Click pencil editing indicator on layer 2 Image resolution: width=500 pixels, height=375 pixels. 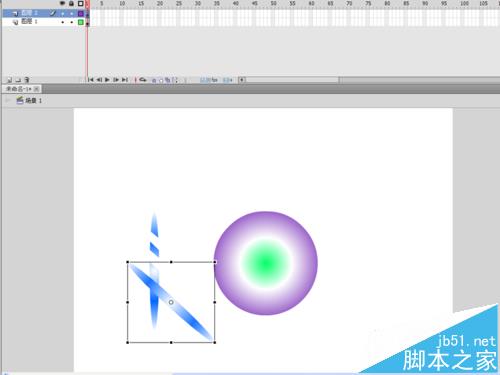tap(53, 13)
